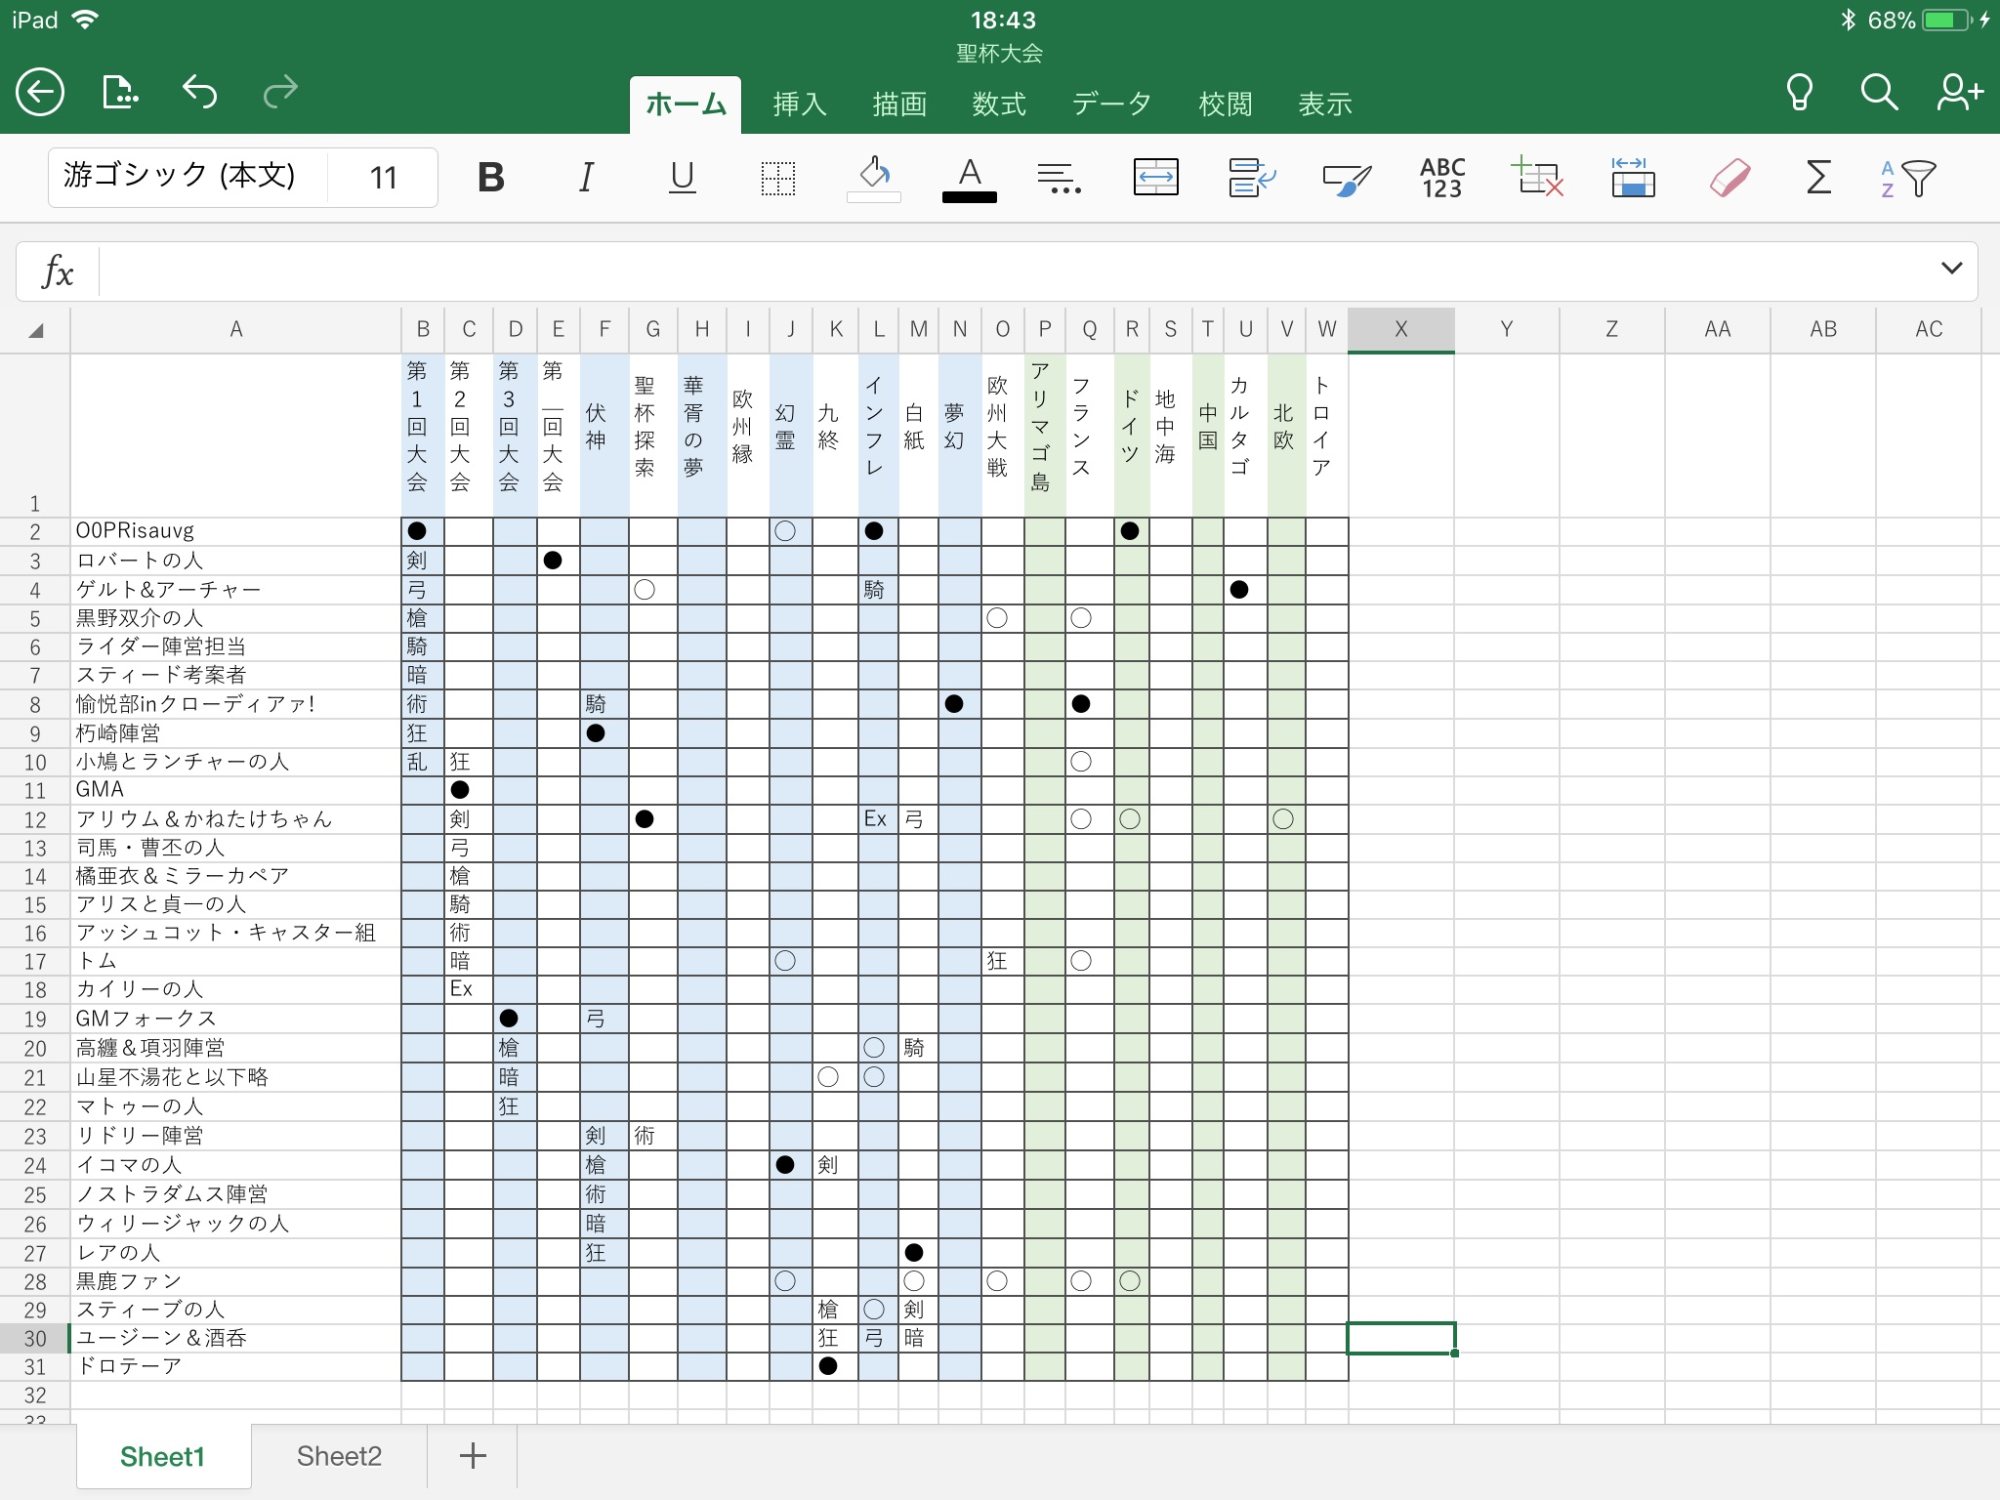Viewport: 2000px width, 1500px height.
Task: Open the black font color swatch
Action: click(969, 180)
